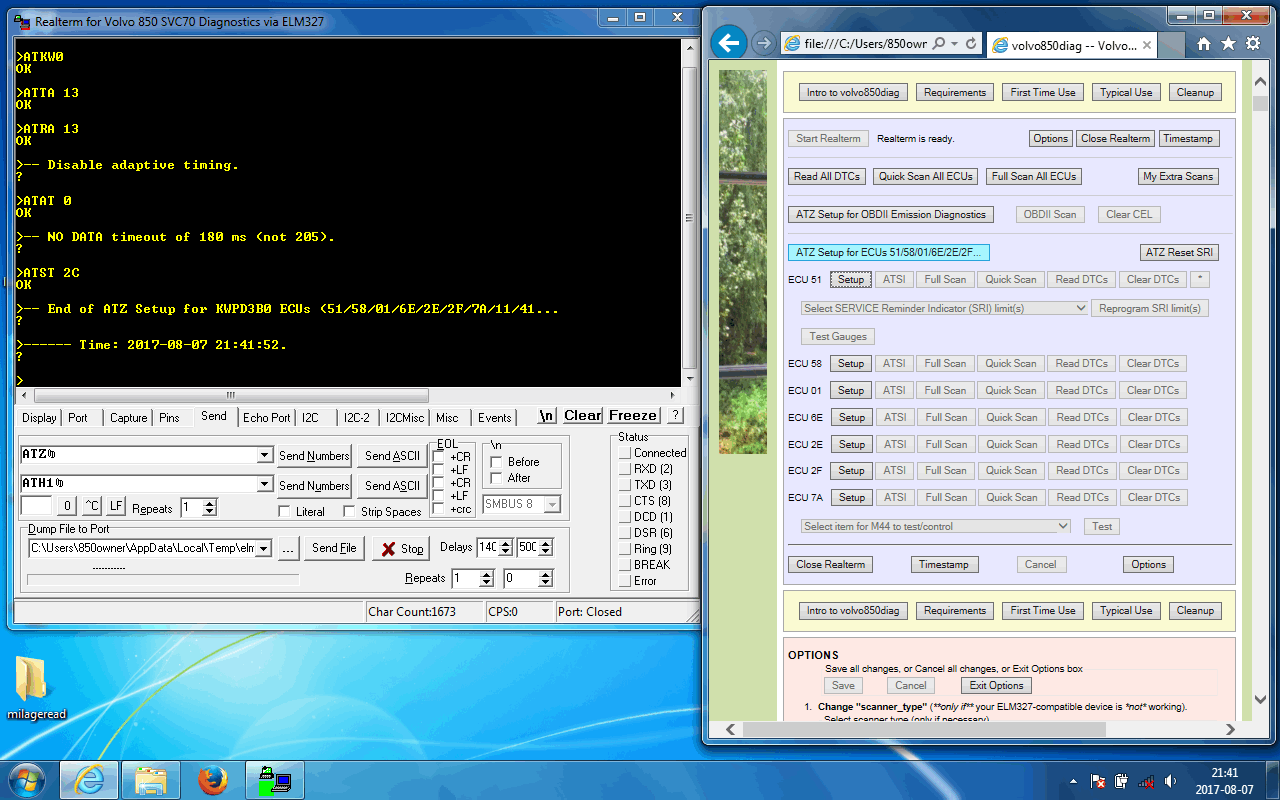1280x800 pixels.
Task: Click the ^C button in Send tab
Action: click(92, 507)
